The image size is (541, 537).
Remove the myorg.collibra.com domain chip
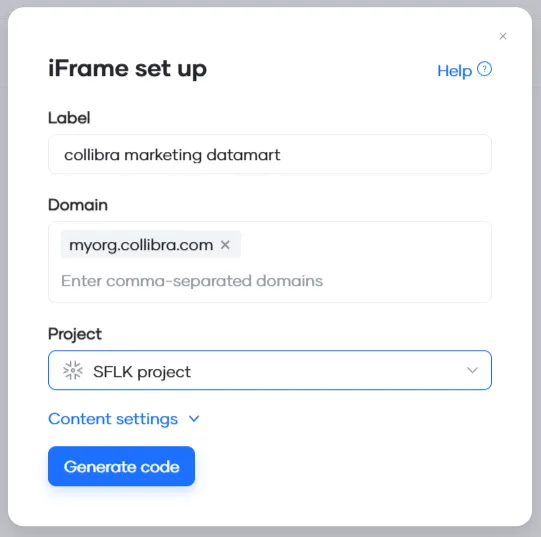point(225,245)
